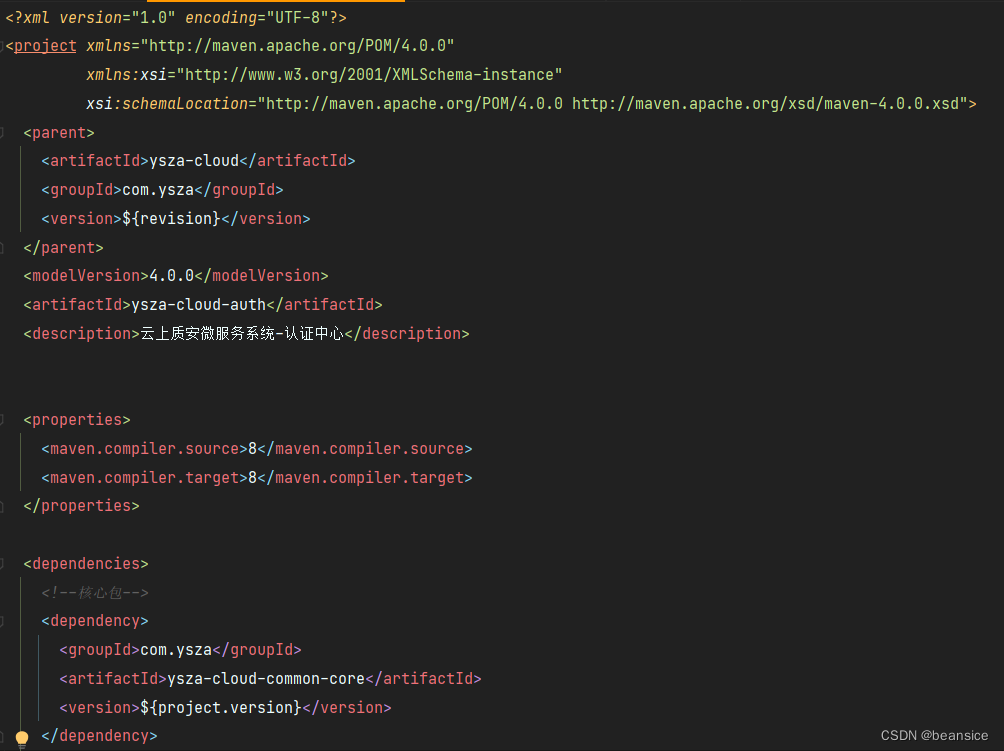The width and height of the screenshot is (1004, 751).
Task: Click the ${revision} version placeholder
Action: coord(168,218)
